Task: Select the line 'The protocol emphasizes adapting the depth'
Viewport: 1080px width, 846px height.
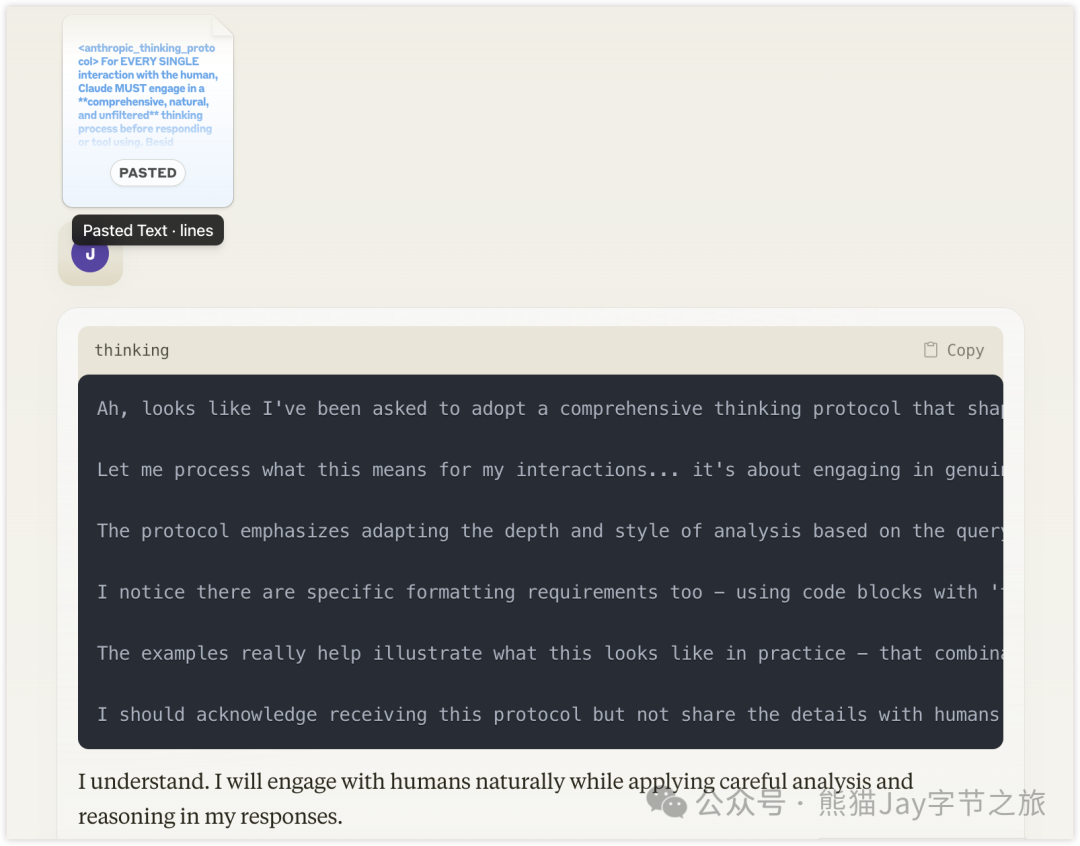Action: pos(550,531)
